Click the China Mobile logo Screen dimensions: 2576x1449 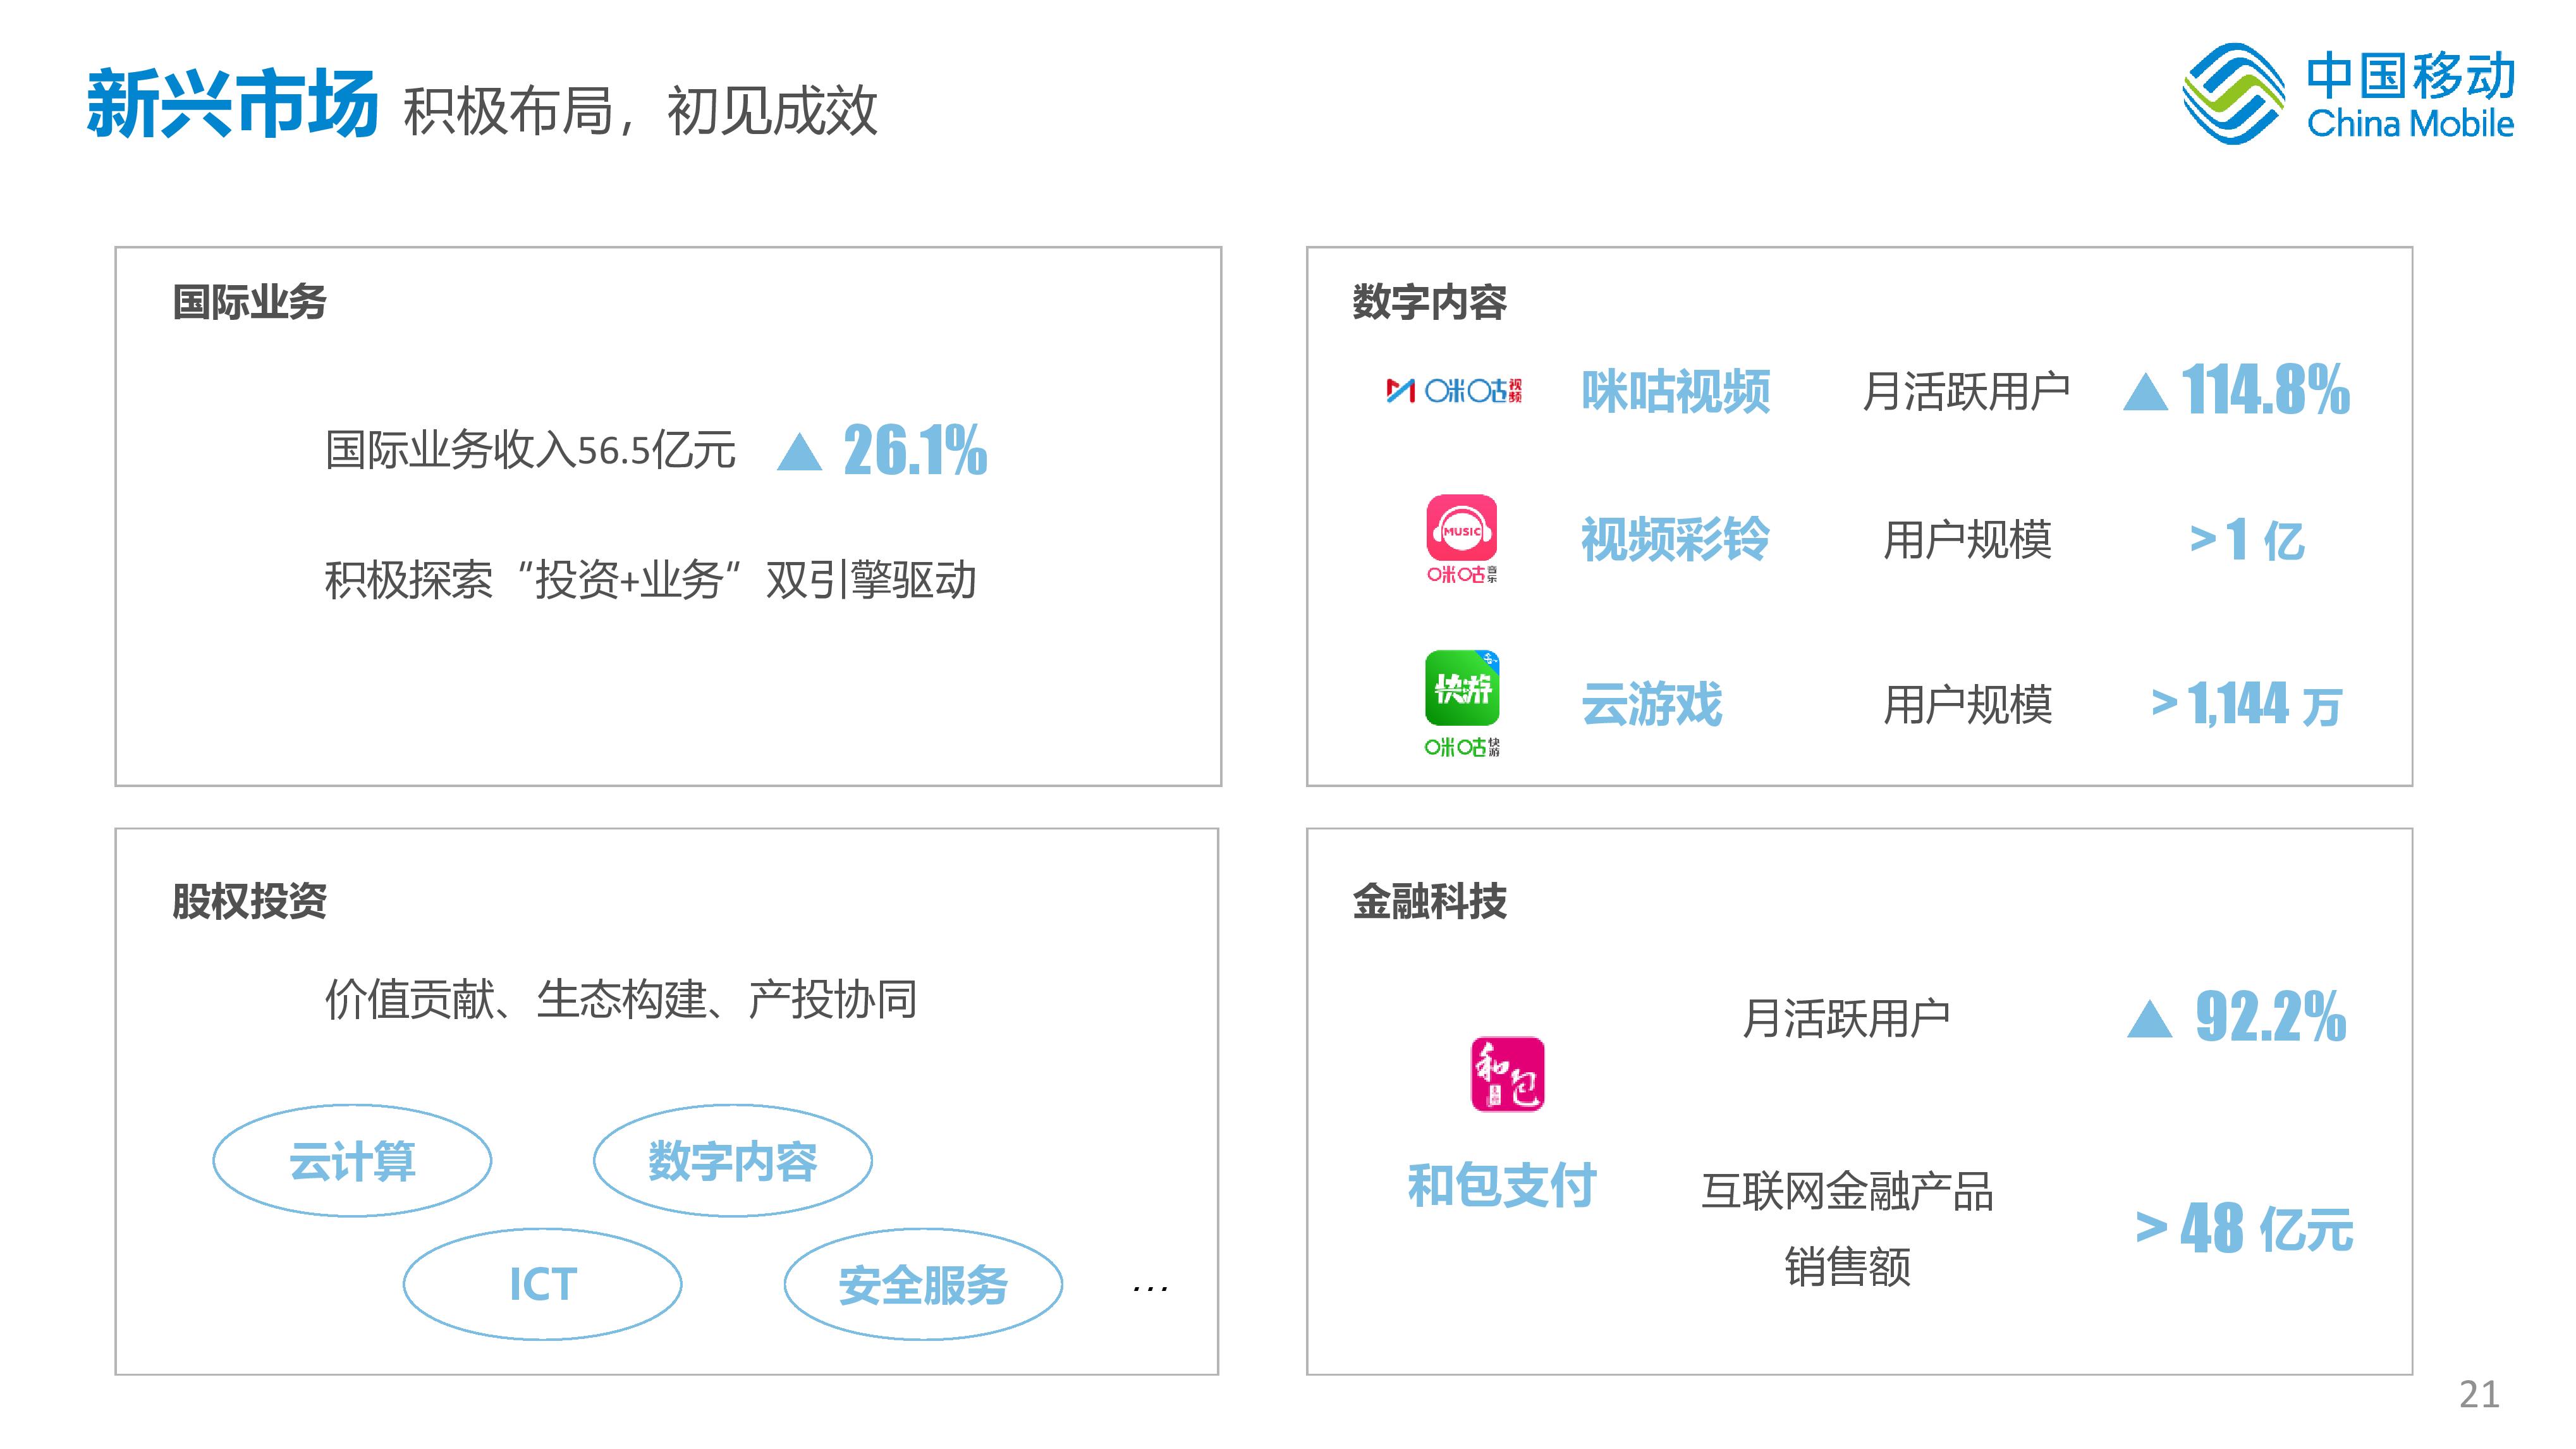point(2347,94)
